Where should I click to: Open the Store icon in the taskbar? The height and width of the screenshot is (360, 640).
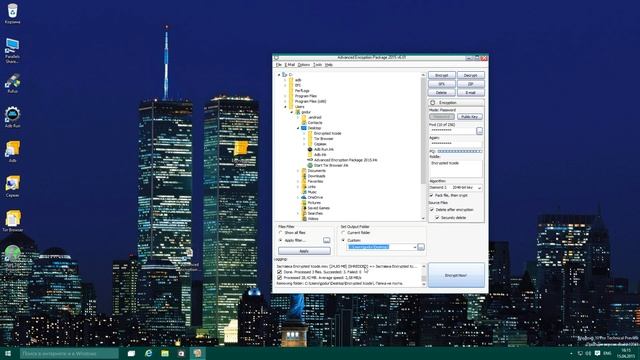click(181, 353)
